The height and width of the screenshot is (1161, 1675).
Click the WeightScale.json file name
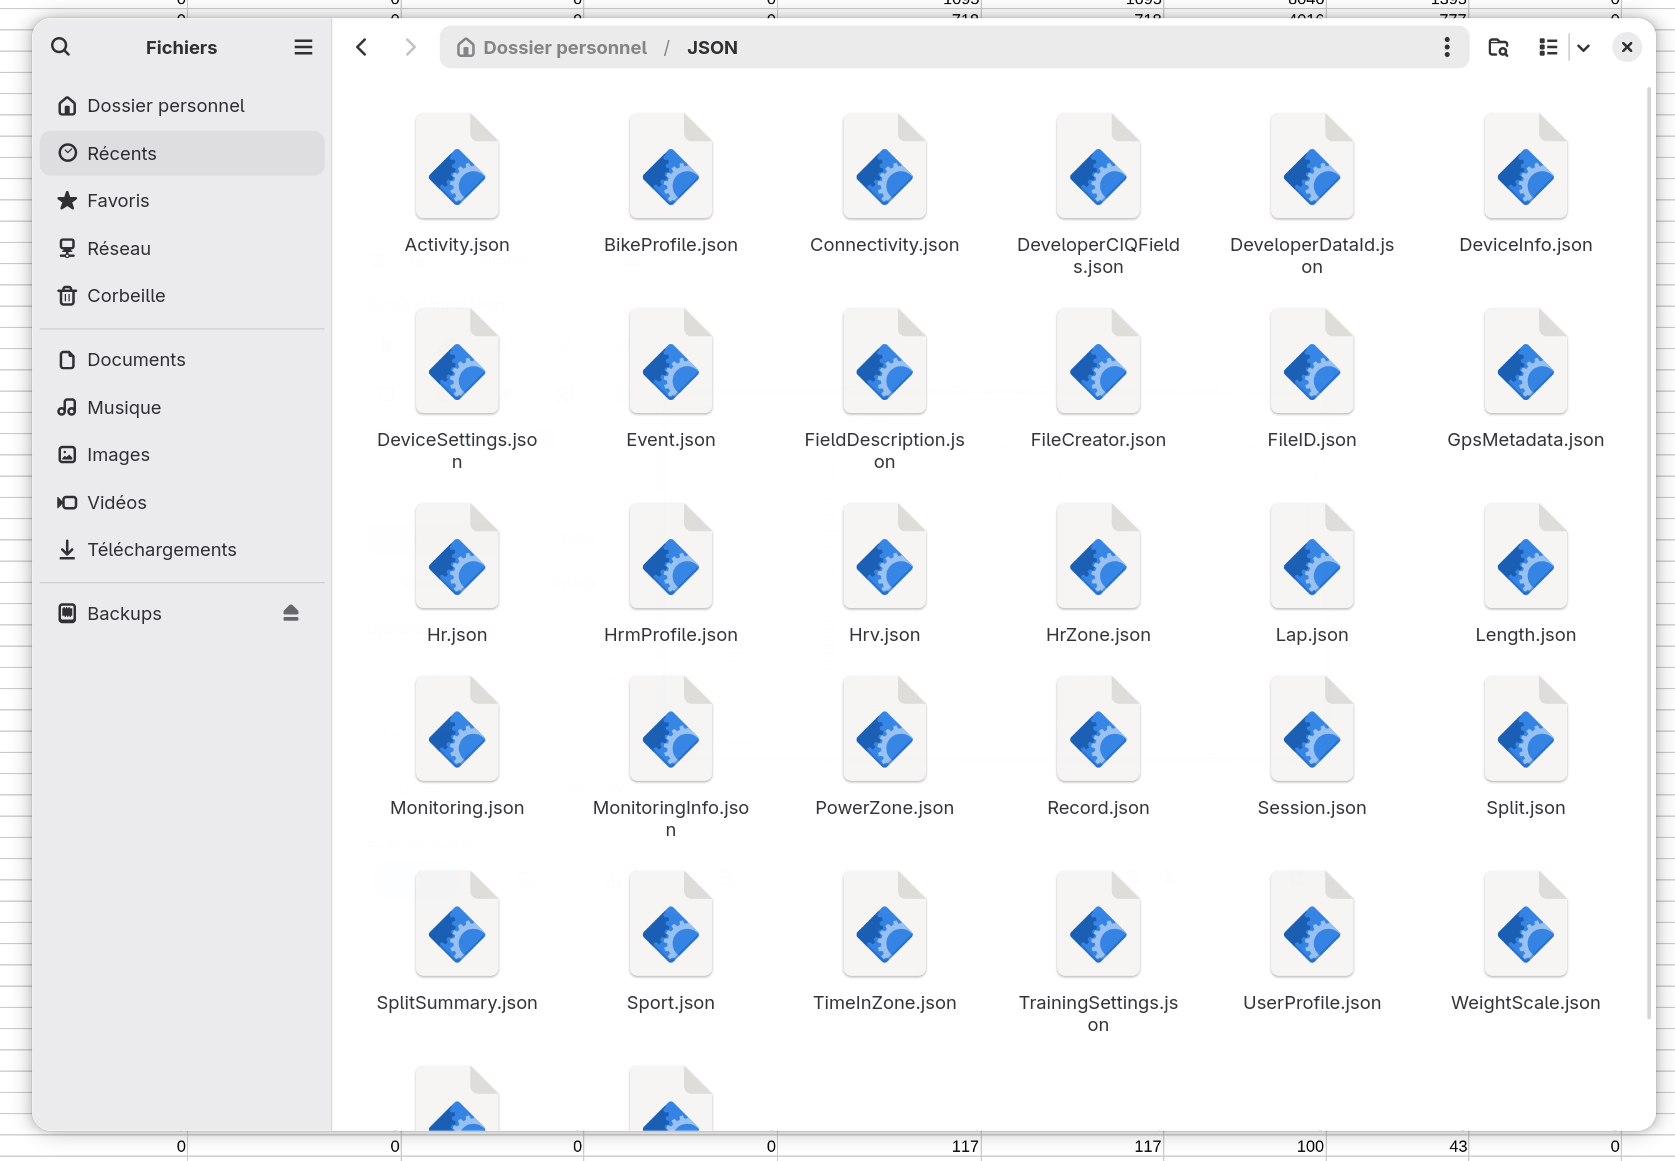click(x=1526, y=1003)
